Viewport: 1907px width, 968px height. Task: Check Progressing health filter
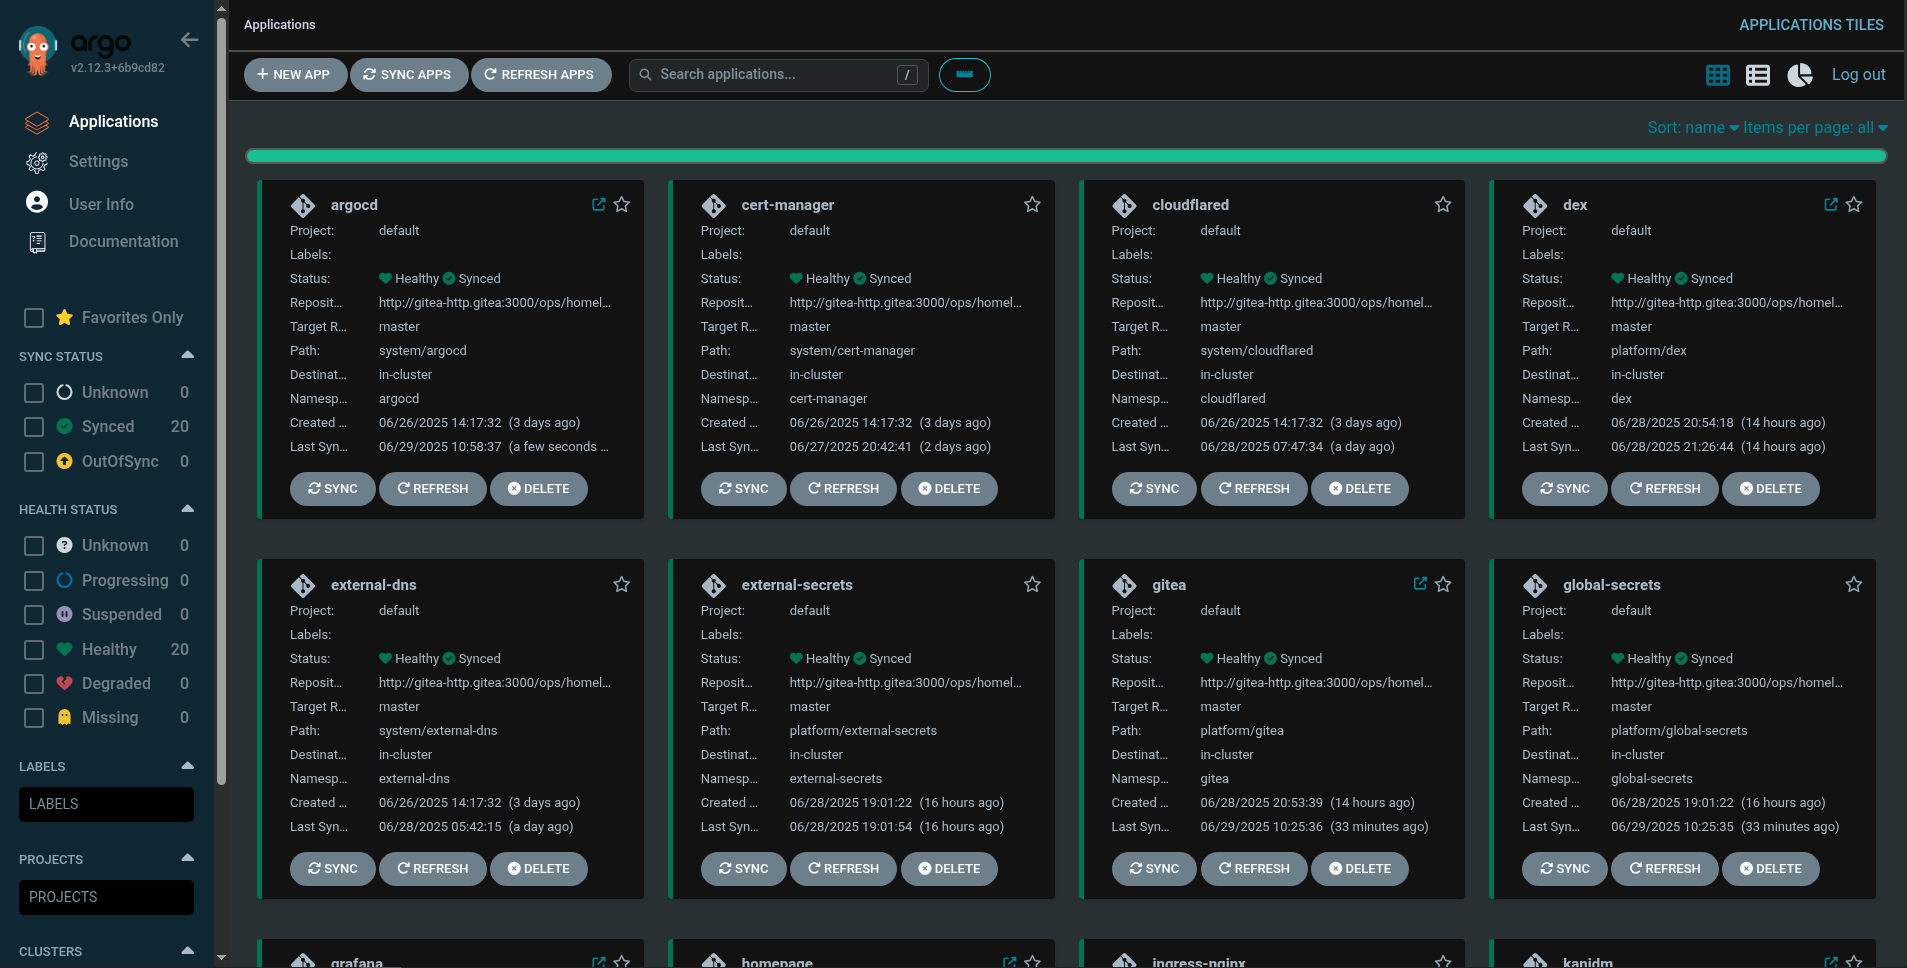[34, 581]
